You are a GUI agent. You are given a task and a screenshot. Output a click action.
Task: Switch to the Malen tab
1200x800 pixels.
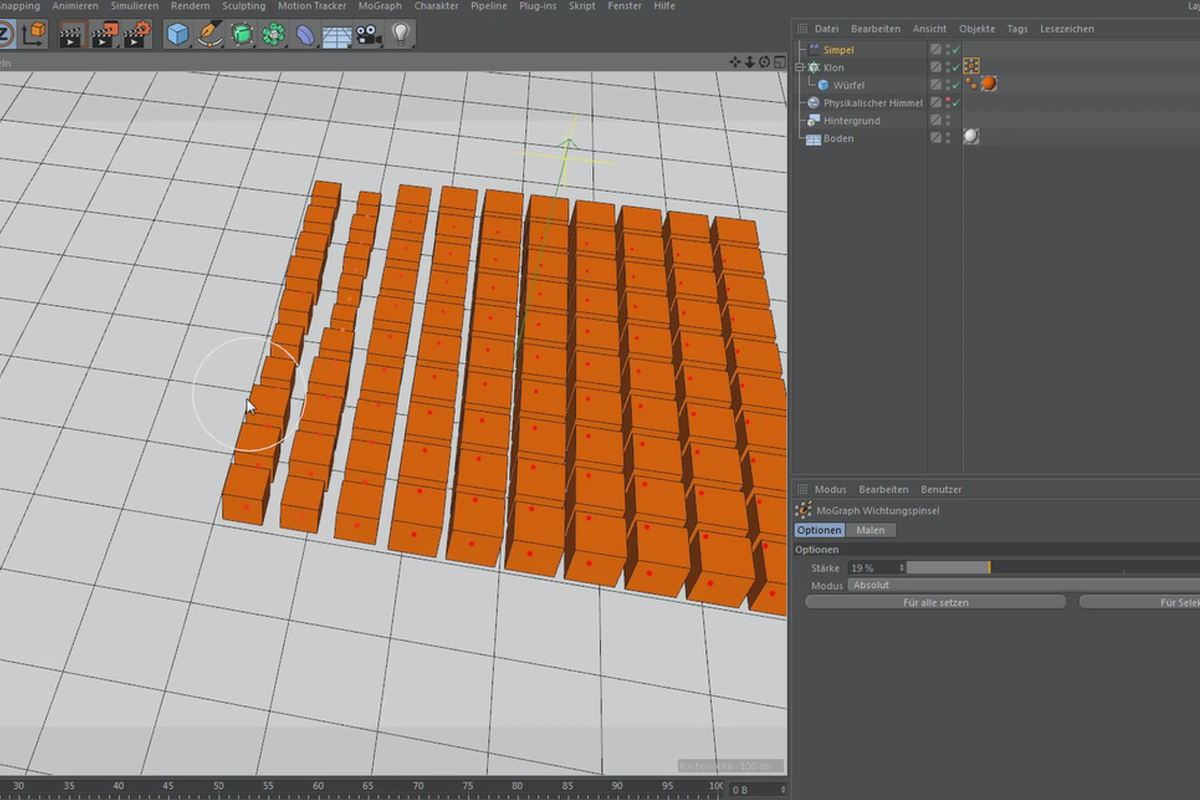(x=870, y=530)
